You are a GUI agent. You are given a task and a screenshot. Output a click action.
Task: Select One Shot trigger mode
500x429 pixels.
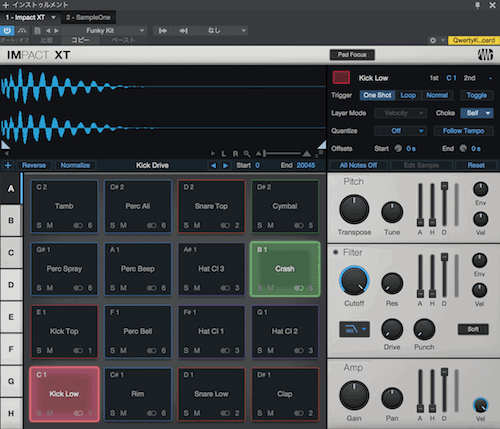click(x=377, y=95)
